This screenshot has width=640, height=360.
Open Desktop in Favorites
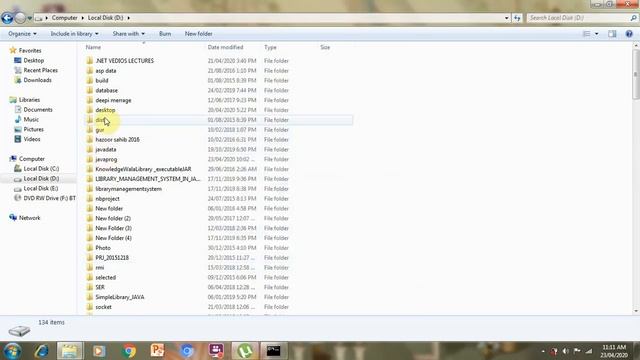click(33, 60)
